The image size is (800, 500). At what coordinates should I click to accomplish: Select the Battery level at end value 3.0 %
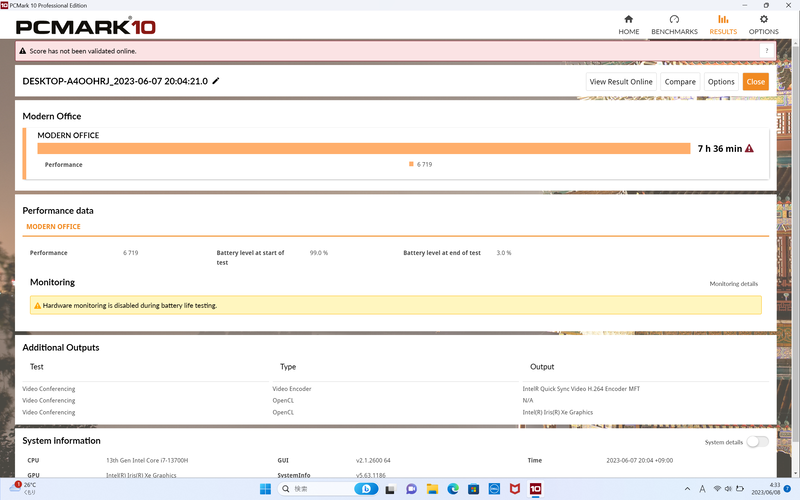pos(504,253)
